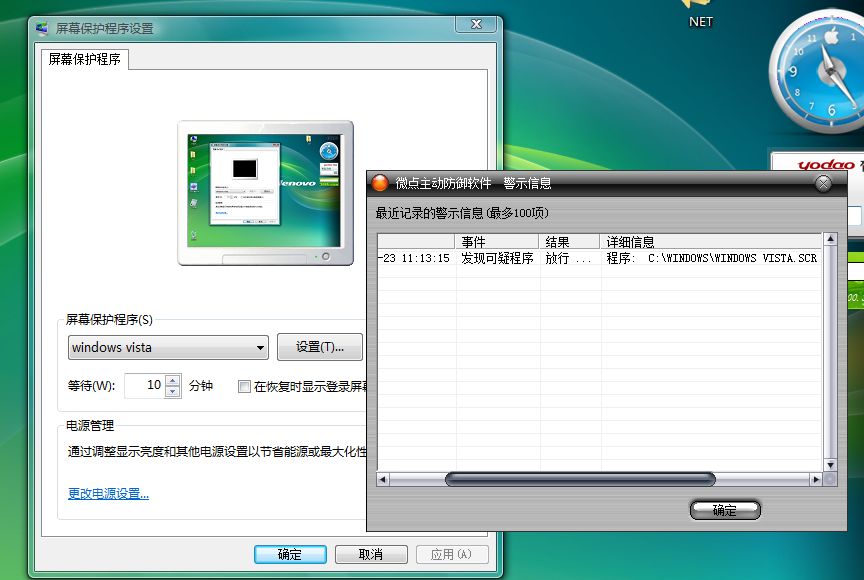Select the 发现可疑程序 event cell

(497, 258)
